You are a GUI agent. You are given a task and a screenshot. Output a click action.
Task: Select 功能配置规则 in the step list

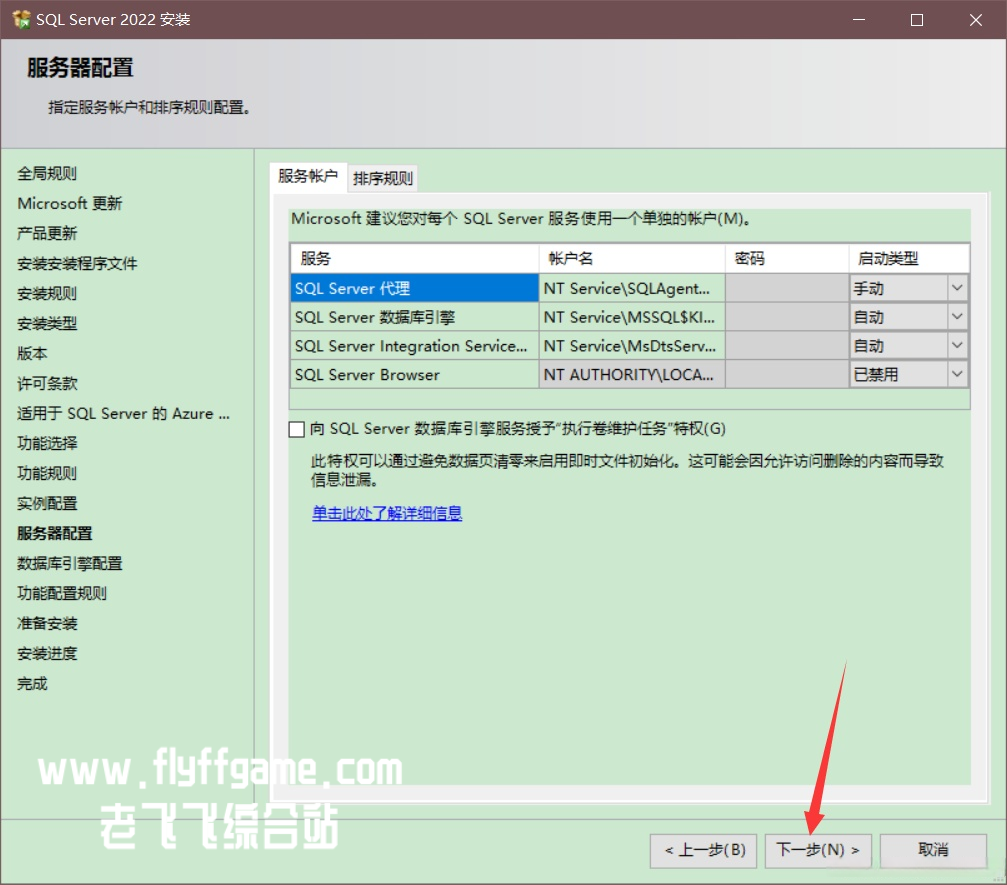62,593
